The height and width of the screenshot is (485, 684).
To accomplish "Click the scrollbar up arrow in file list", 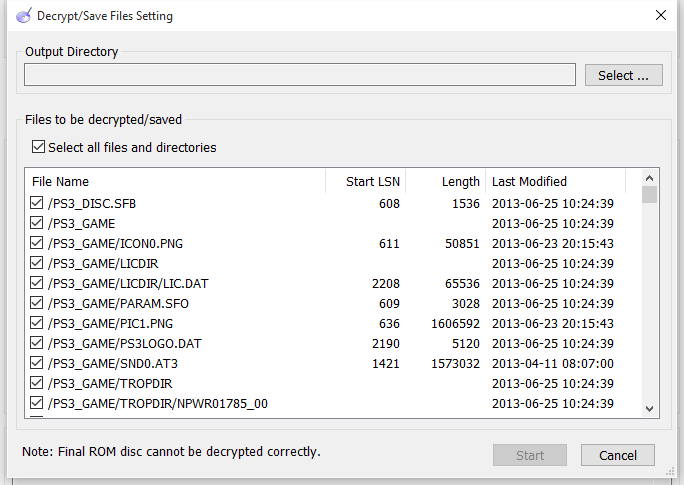I will (649, 178).
